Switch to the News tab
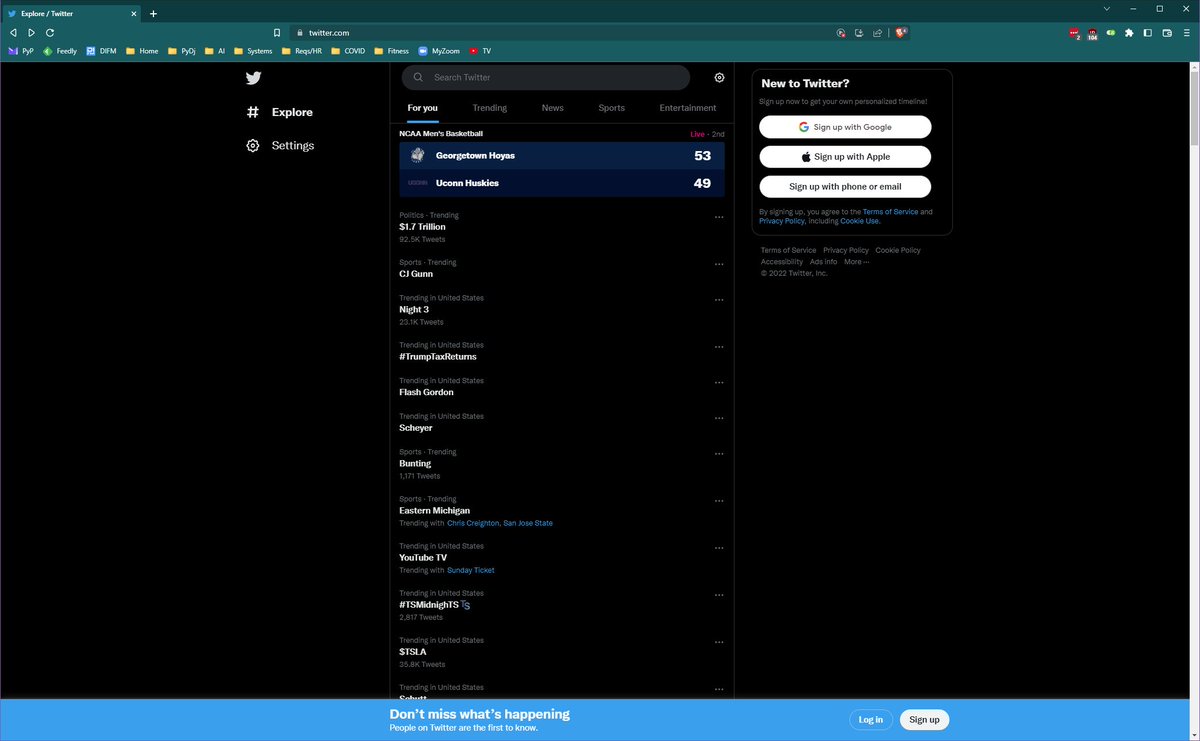Viewport: 1200px width, 741px height. pos(553,108)
